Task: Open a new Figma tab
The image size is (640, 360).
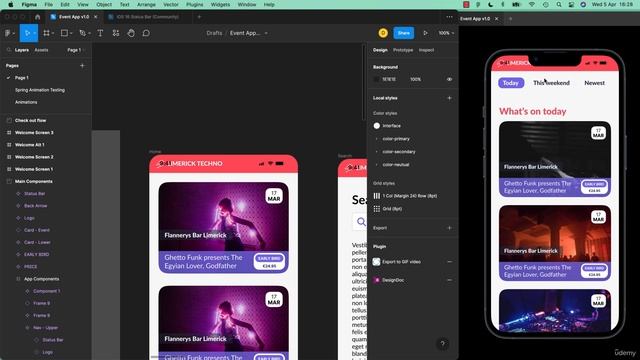Action: pyautogui.click(x=199, y=17)
